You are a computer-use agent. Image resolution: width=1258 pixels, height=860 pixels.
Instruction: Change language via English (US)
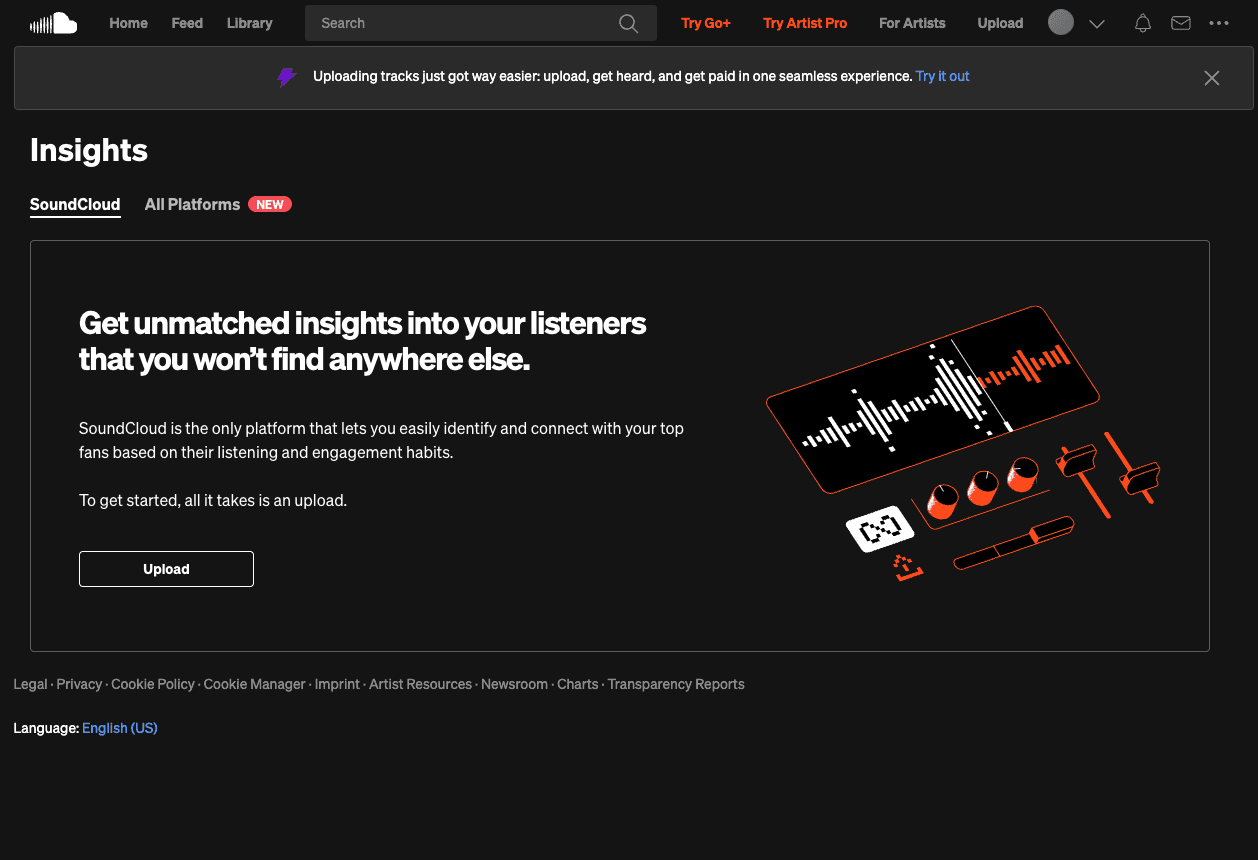(120, 728)
